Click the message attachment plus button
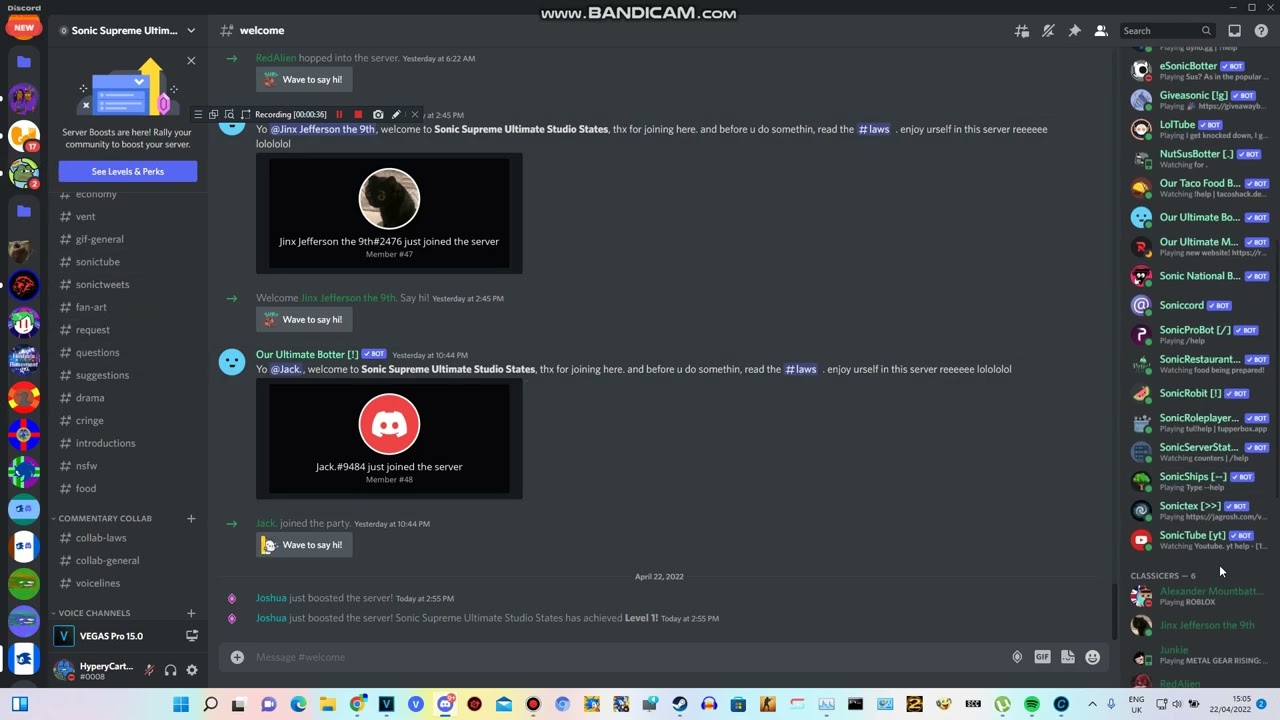This screenshot has width=1280, height=720. (237, 657)
